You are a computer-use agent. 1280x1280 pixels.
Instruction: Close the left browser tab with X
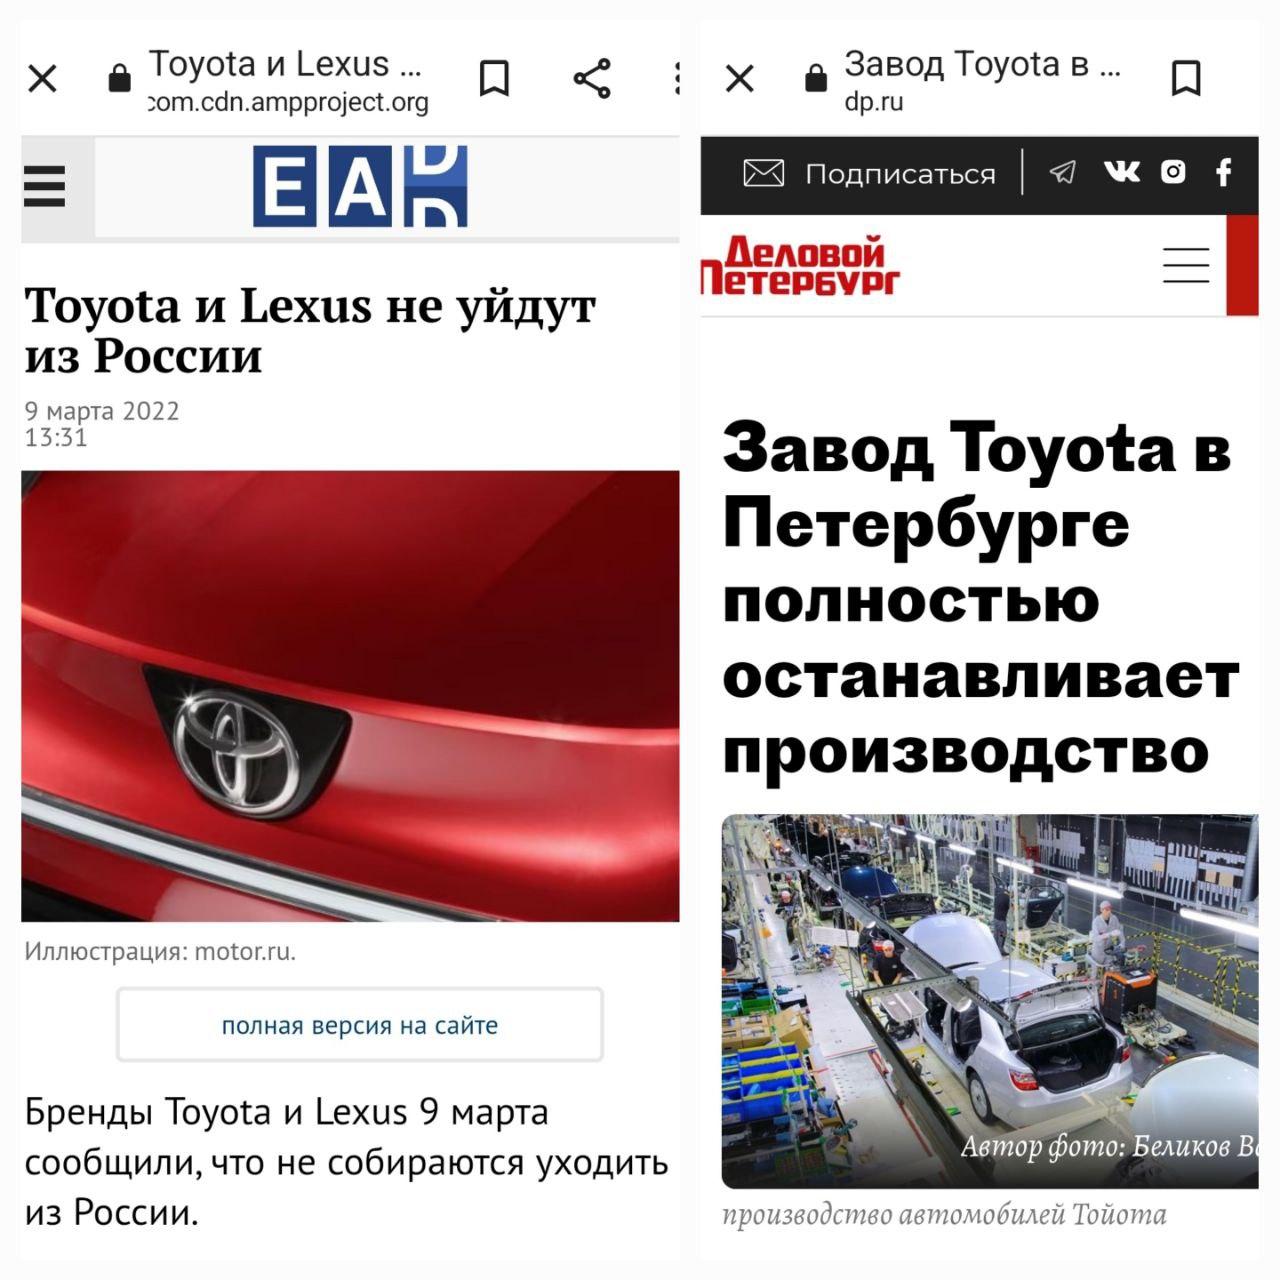click(42, 78)
